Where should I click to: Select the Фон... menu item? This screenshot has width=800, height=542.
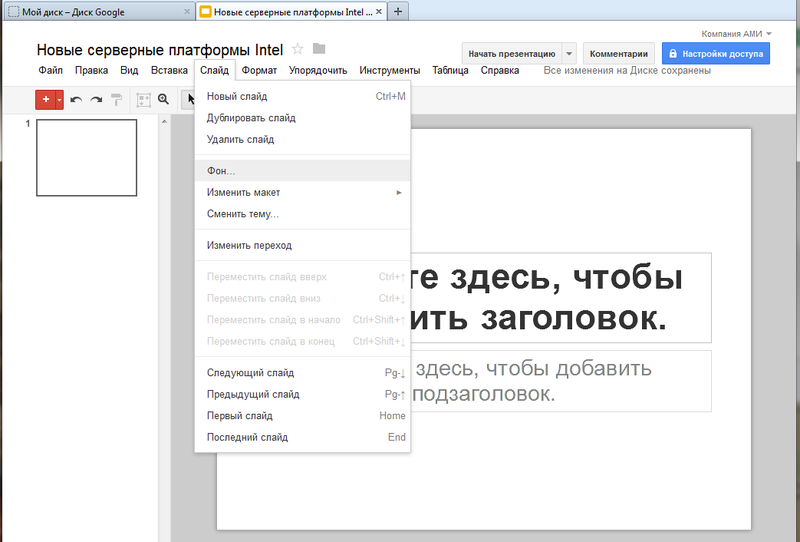(303, 171)
